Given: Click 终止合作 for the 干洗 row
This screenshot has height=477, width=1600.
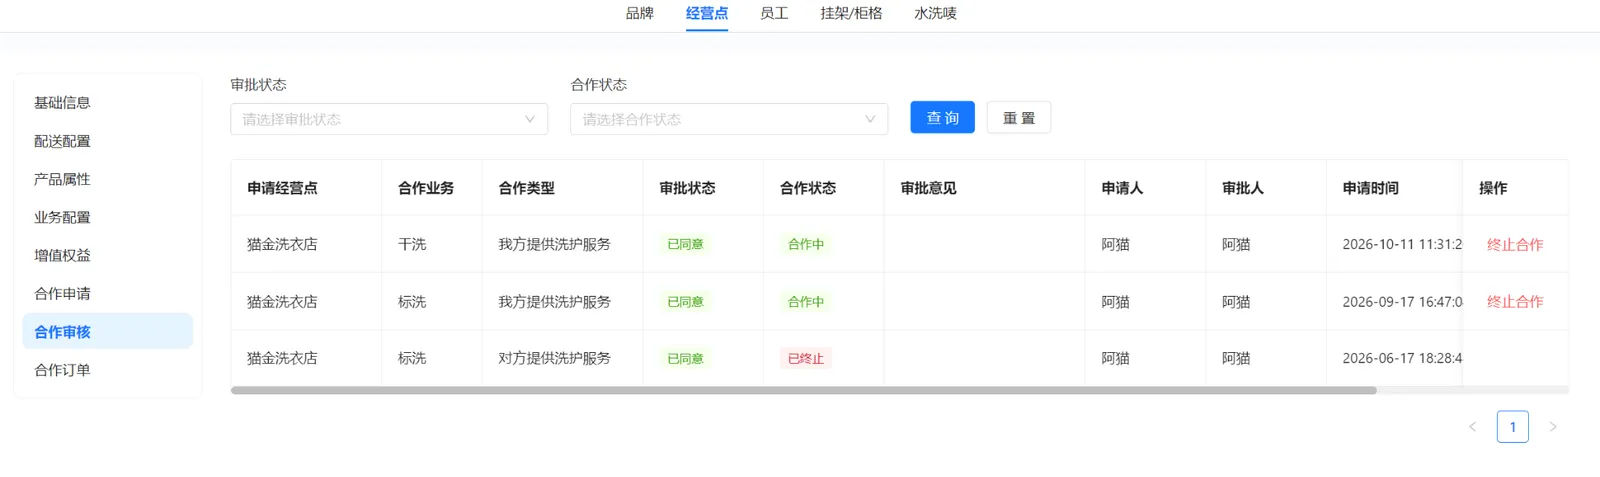Looking at the screenshot, I should (1515, 244).
